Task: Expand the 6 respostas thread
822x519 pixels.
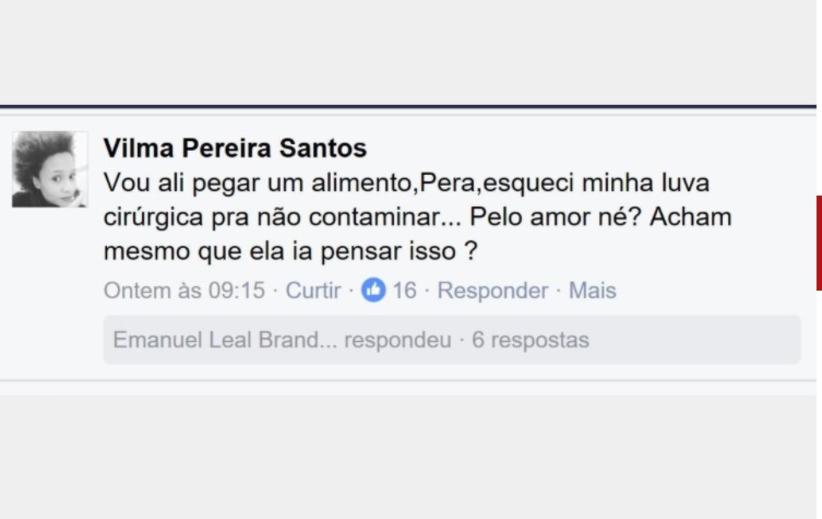Action: coord(530,340)
